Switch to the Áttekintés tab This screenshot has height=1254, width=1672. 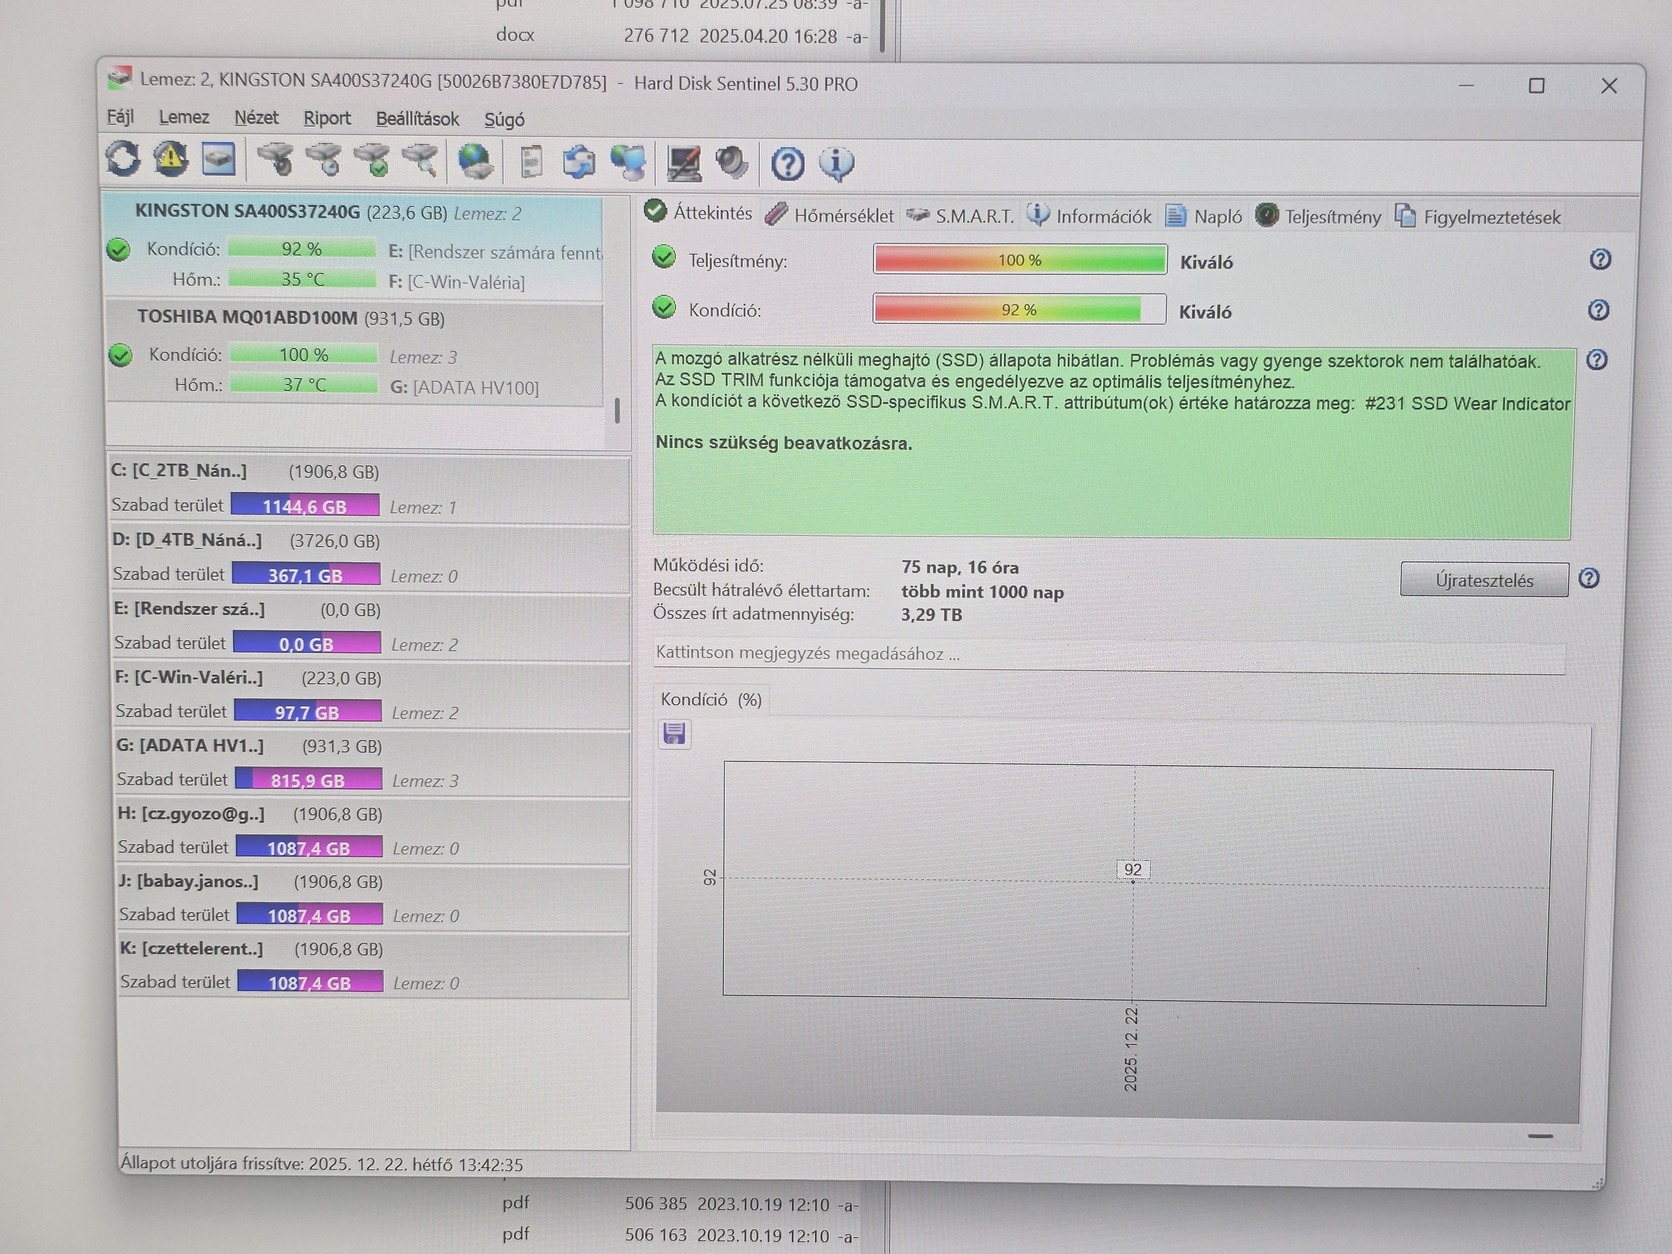[x=699, y=212]
